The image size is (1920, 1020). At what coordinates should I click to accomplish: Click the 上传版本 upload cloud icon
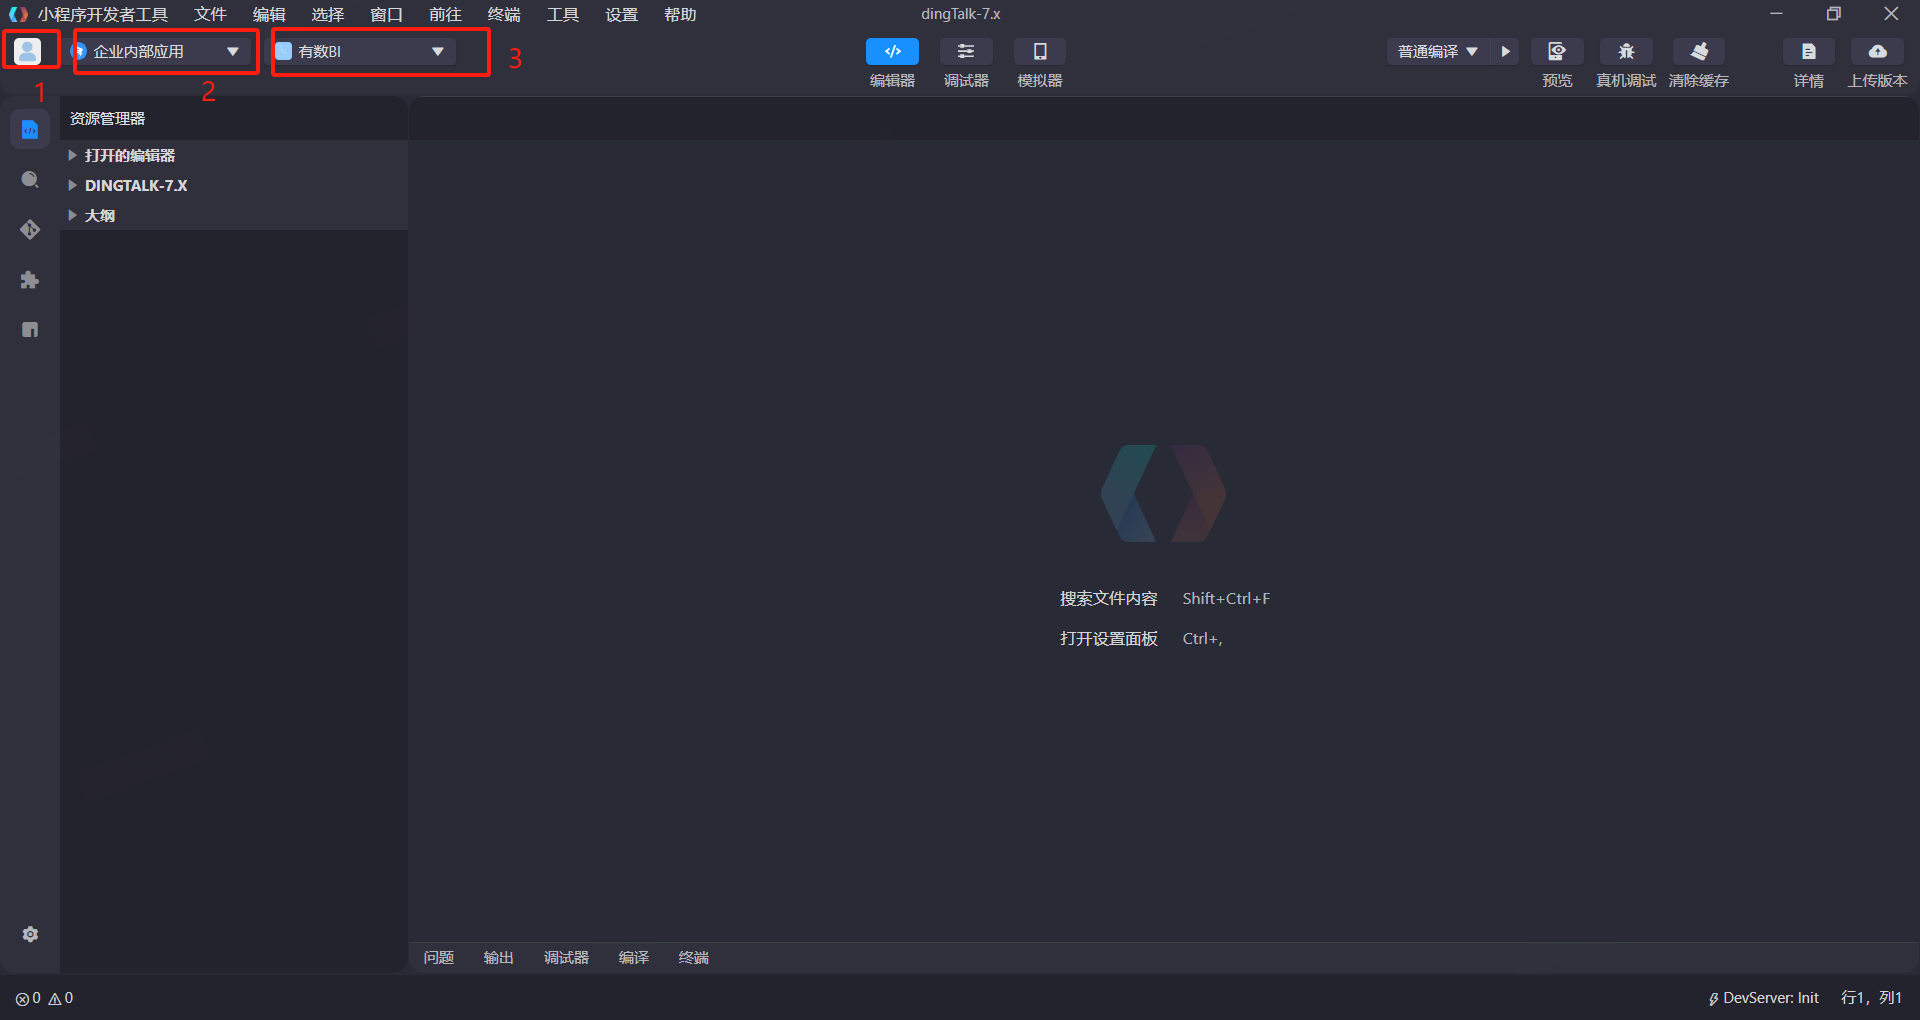pos(1877,52)
